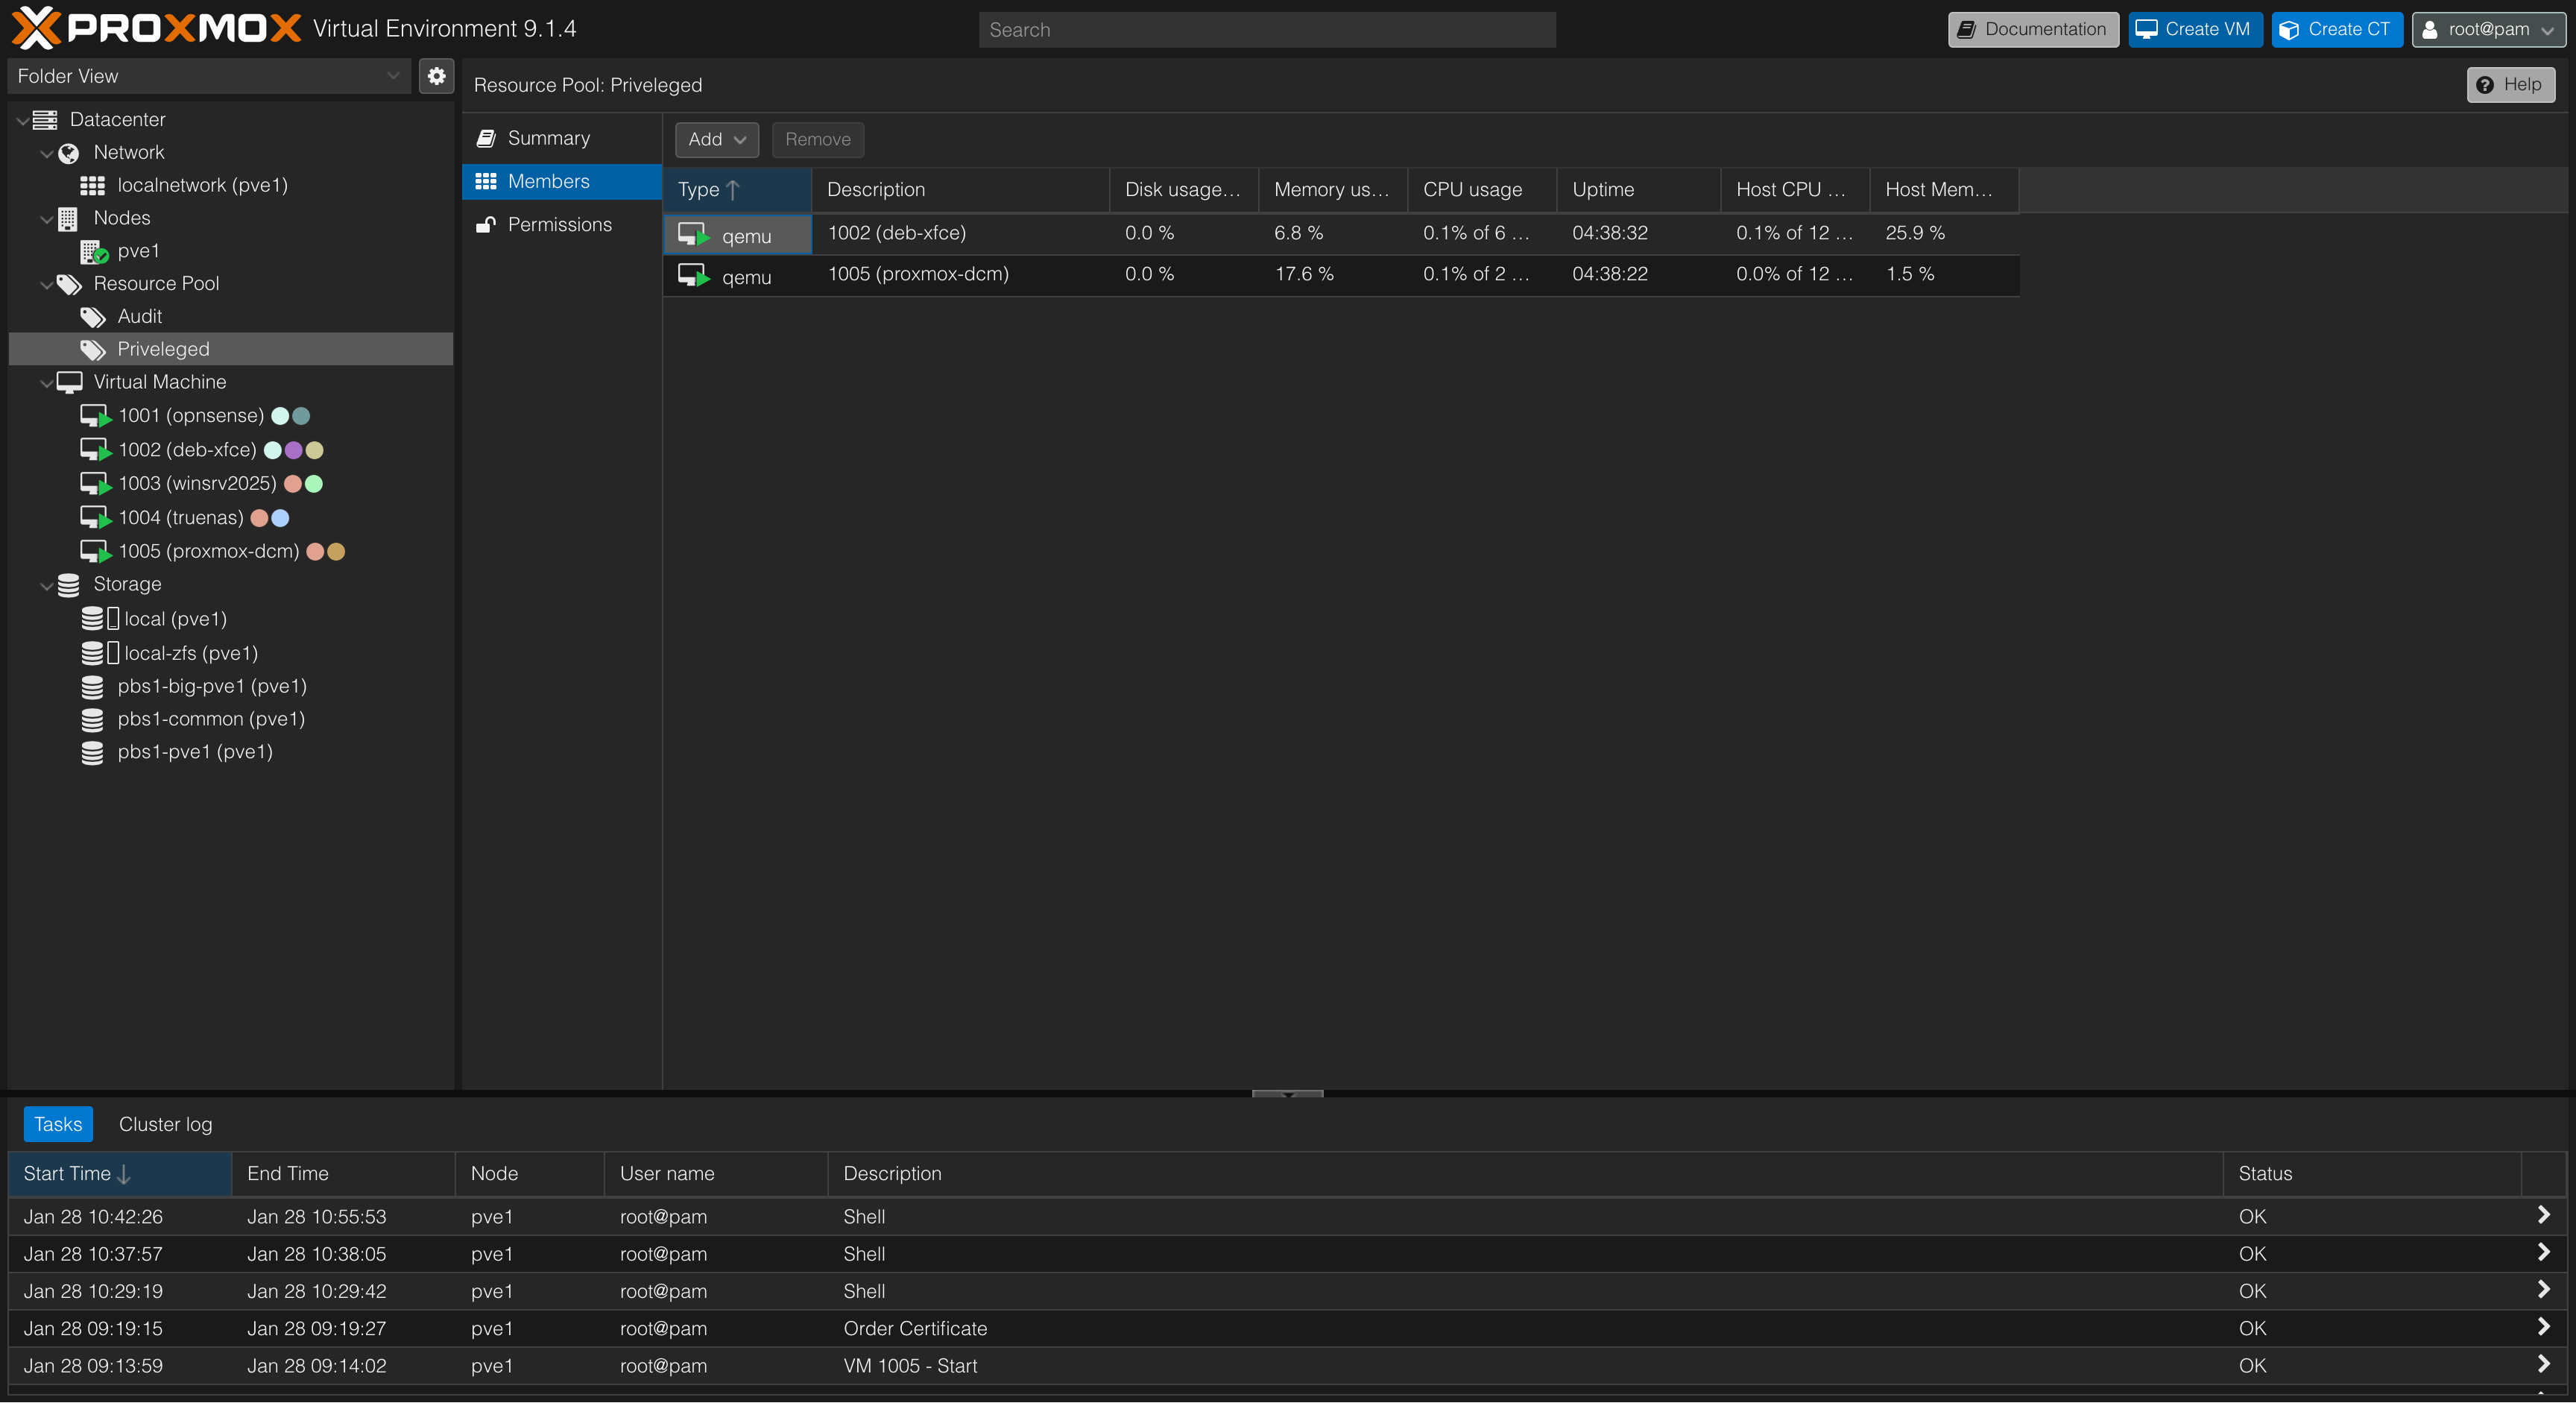Screen dimensions: 2576x1403
Task: Click the purple tag dot on 1002 (deb-xfce)
Action: pos(293,450)
